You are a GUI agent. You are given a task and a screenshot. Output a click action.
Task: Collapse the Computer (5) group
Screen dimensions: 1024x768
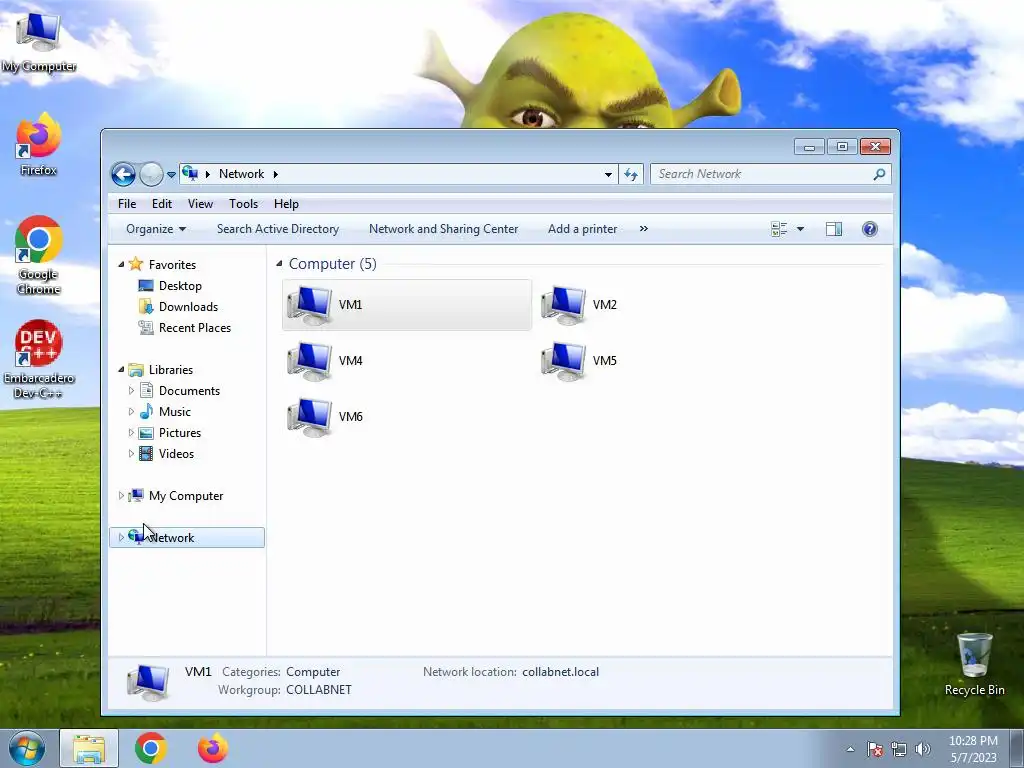tap(280, 264)
